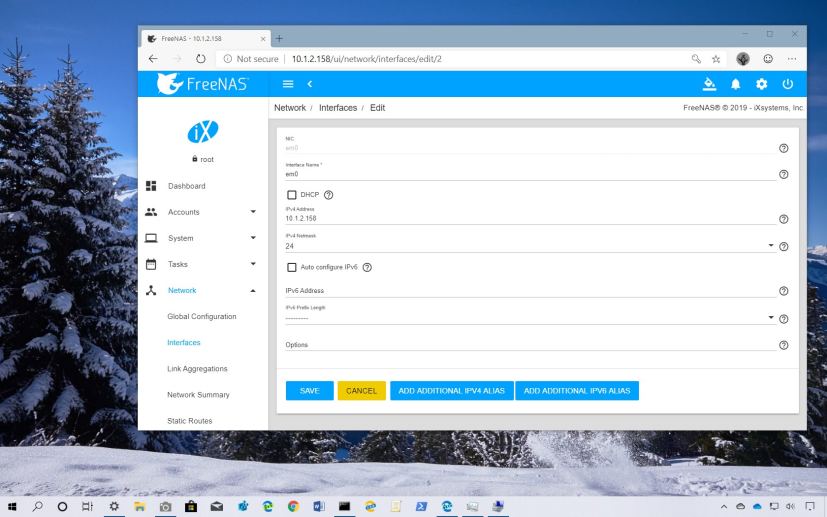Open Network Summary in sidebar
Screen dimensions: 827x517
tap(198, 395)
